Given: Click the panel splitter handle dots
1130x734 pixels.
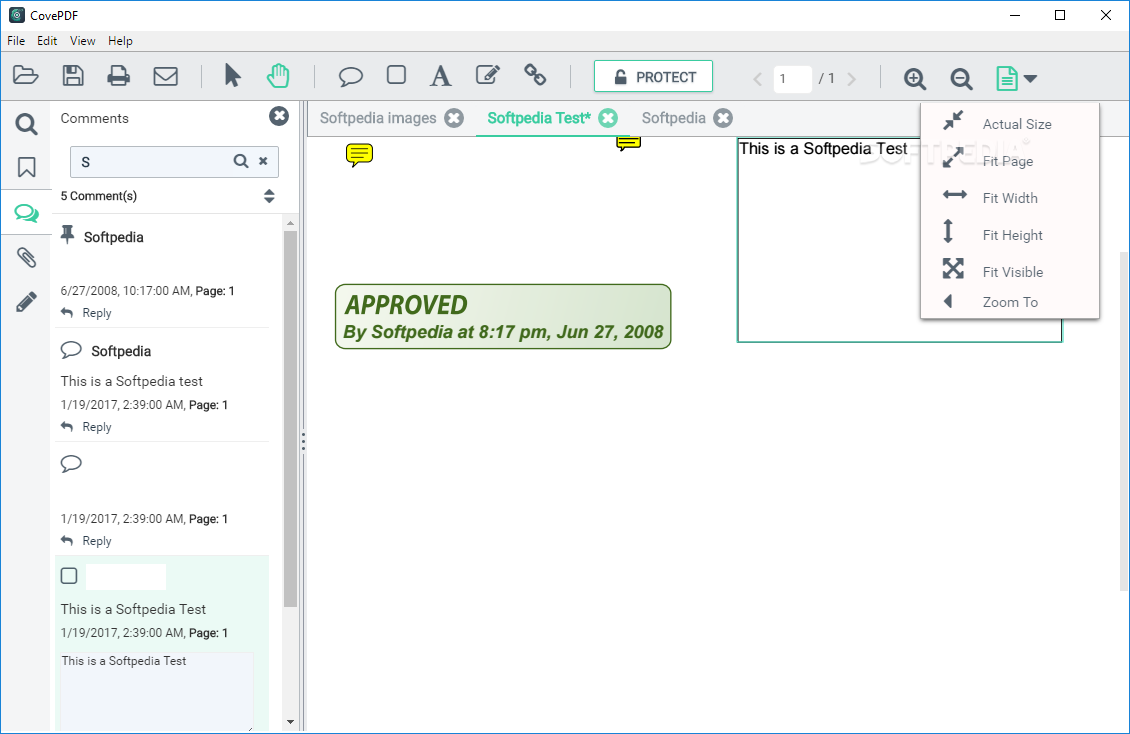Looking at the screenshot, I should click(x=303, y=441).
